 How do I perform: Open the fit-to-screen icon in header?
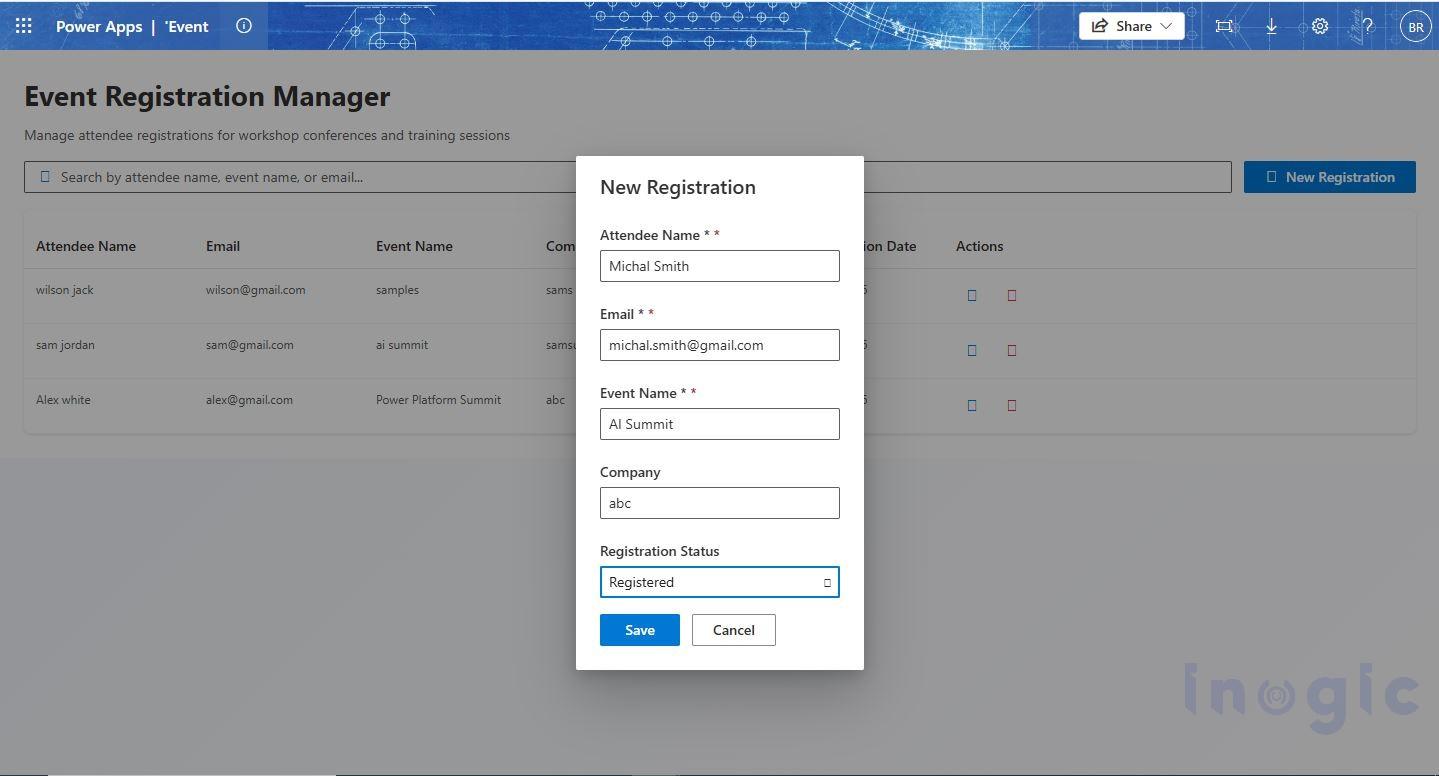(x=1224, y=26)
